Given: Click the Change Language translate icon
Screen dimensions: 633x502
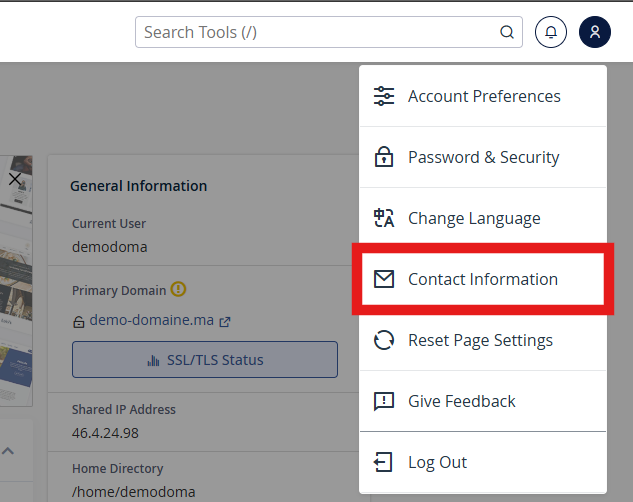Looking at the screenshot, I should [x=384, y=218].
